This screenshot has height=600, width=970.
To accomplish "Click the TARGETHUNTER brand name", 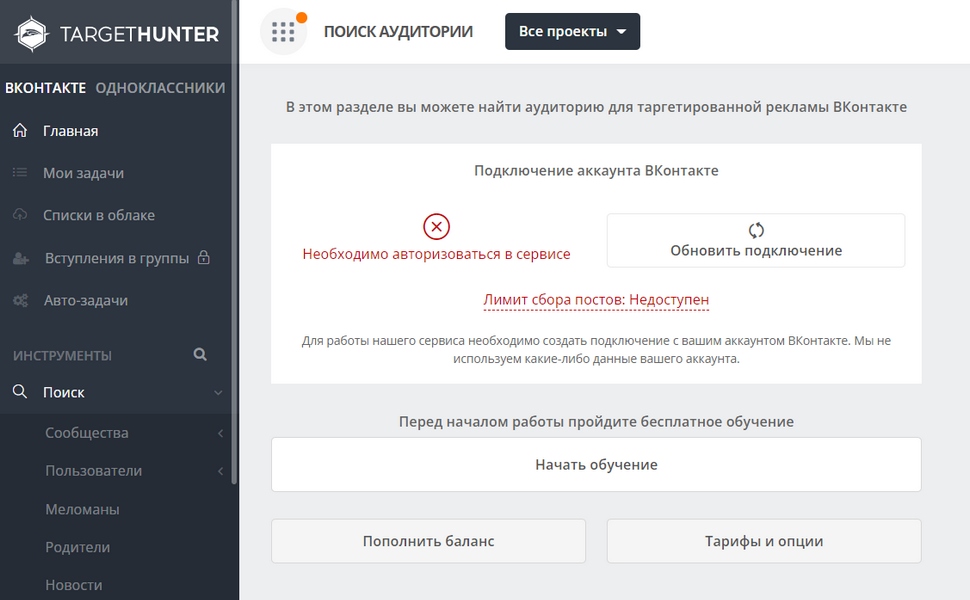I will coord(139,34).
